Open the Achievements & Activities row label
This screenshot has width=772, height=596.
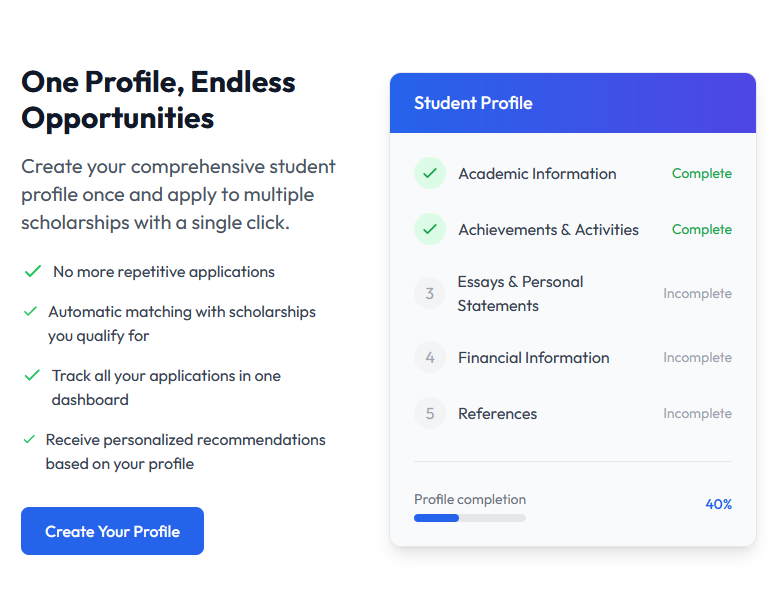point(548,230)
